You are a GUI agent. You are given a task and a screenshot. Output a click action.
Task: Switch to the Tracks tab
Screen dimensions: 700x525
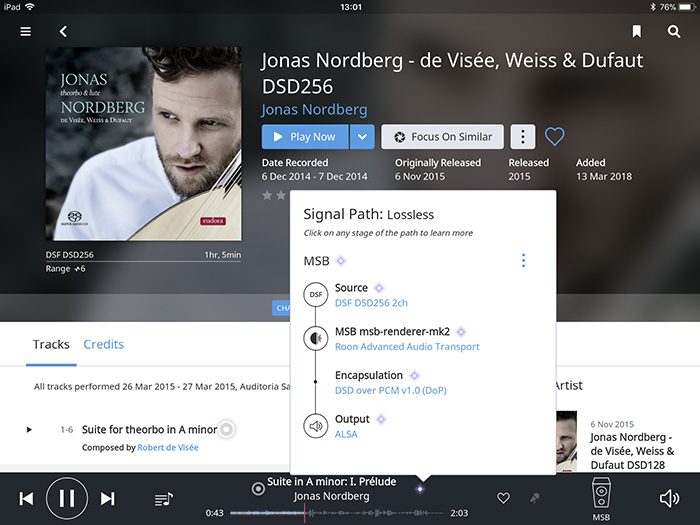[x=51, y=344]
